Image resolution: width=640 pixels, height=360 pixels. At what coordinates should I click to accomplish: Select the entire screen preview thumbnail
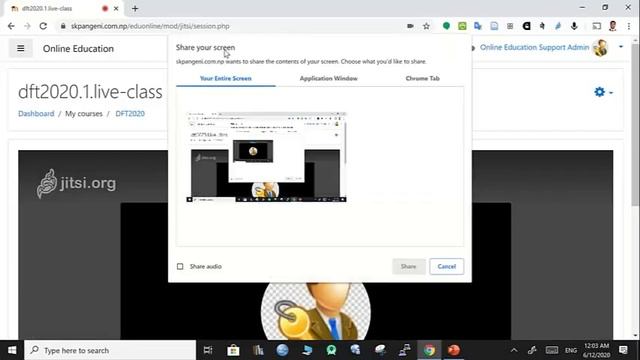tap(266, 157)
